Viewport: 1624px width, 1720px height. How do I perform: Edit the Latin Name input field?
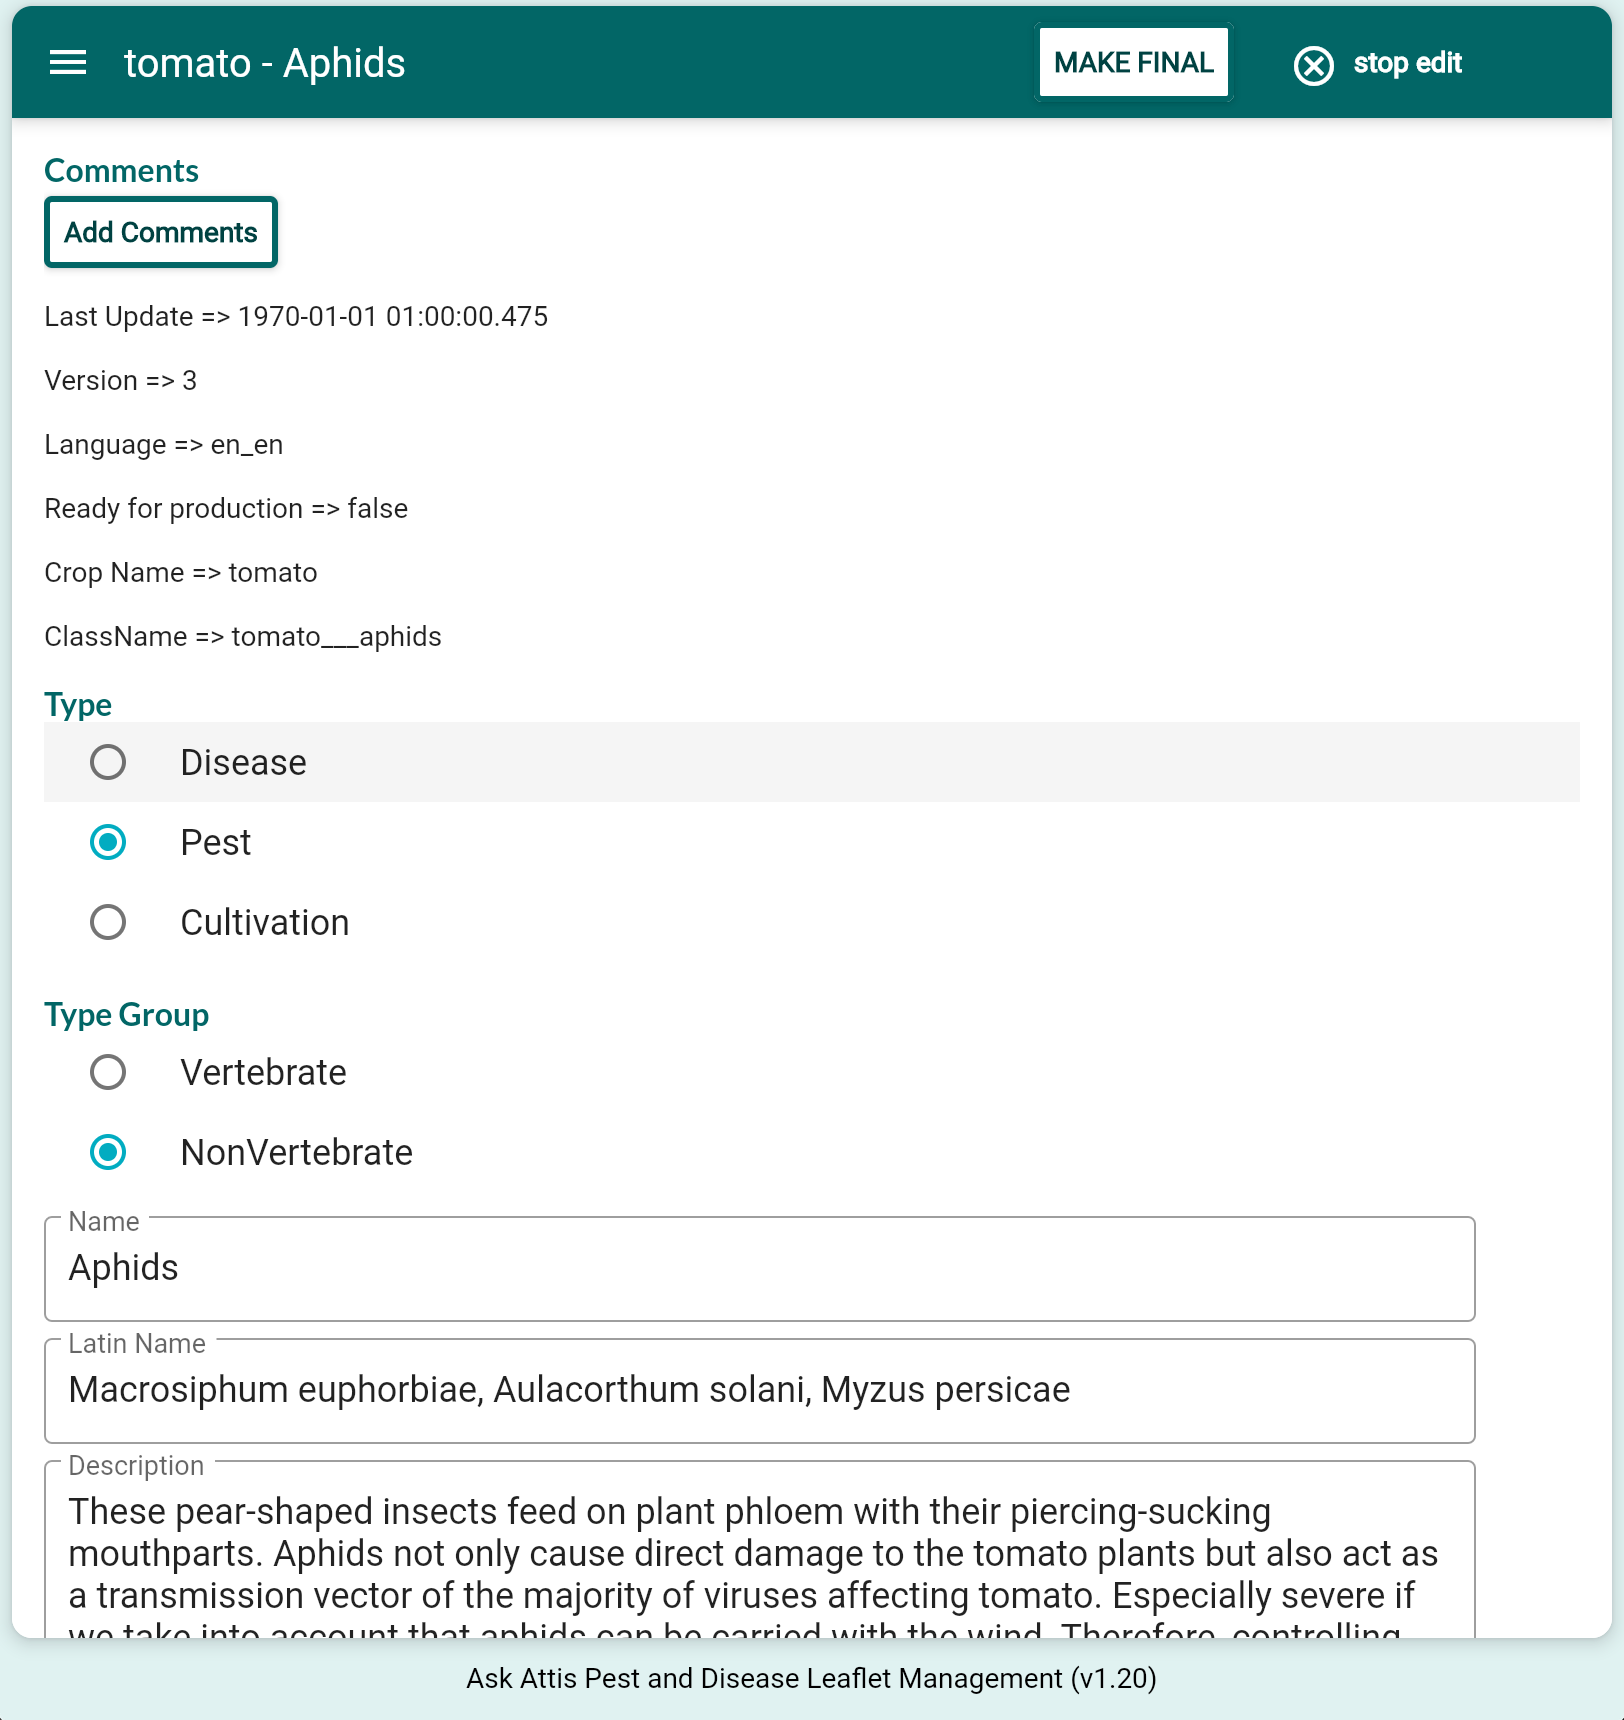760,1391
